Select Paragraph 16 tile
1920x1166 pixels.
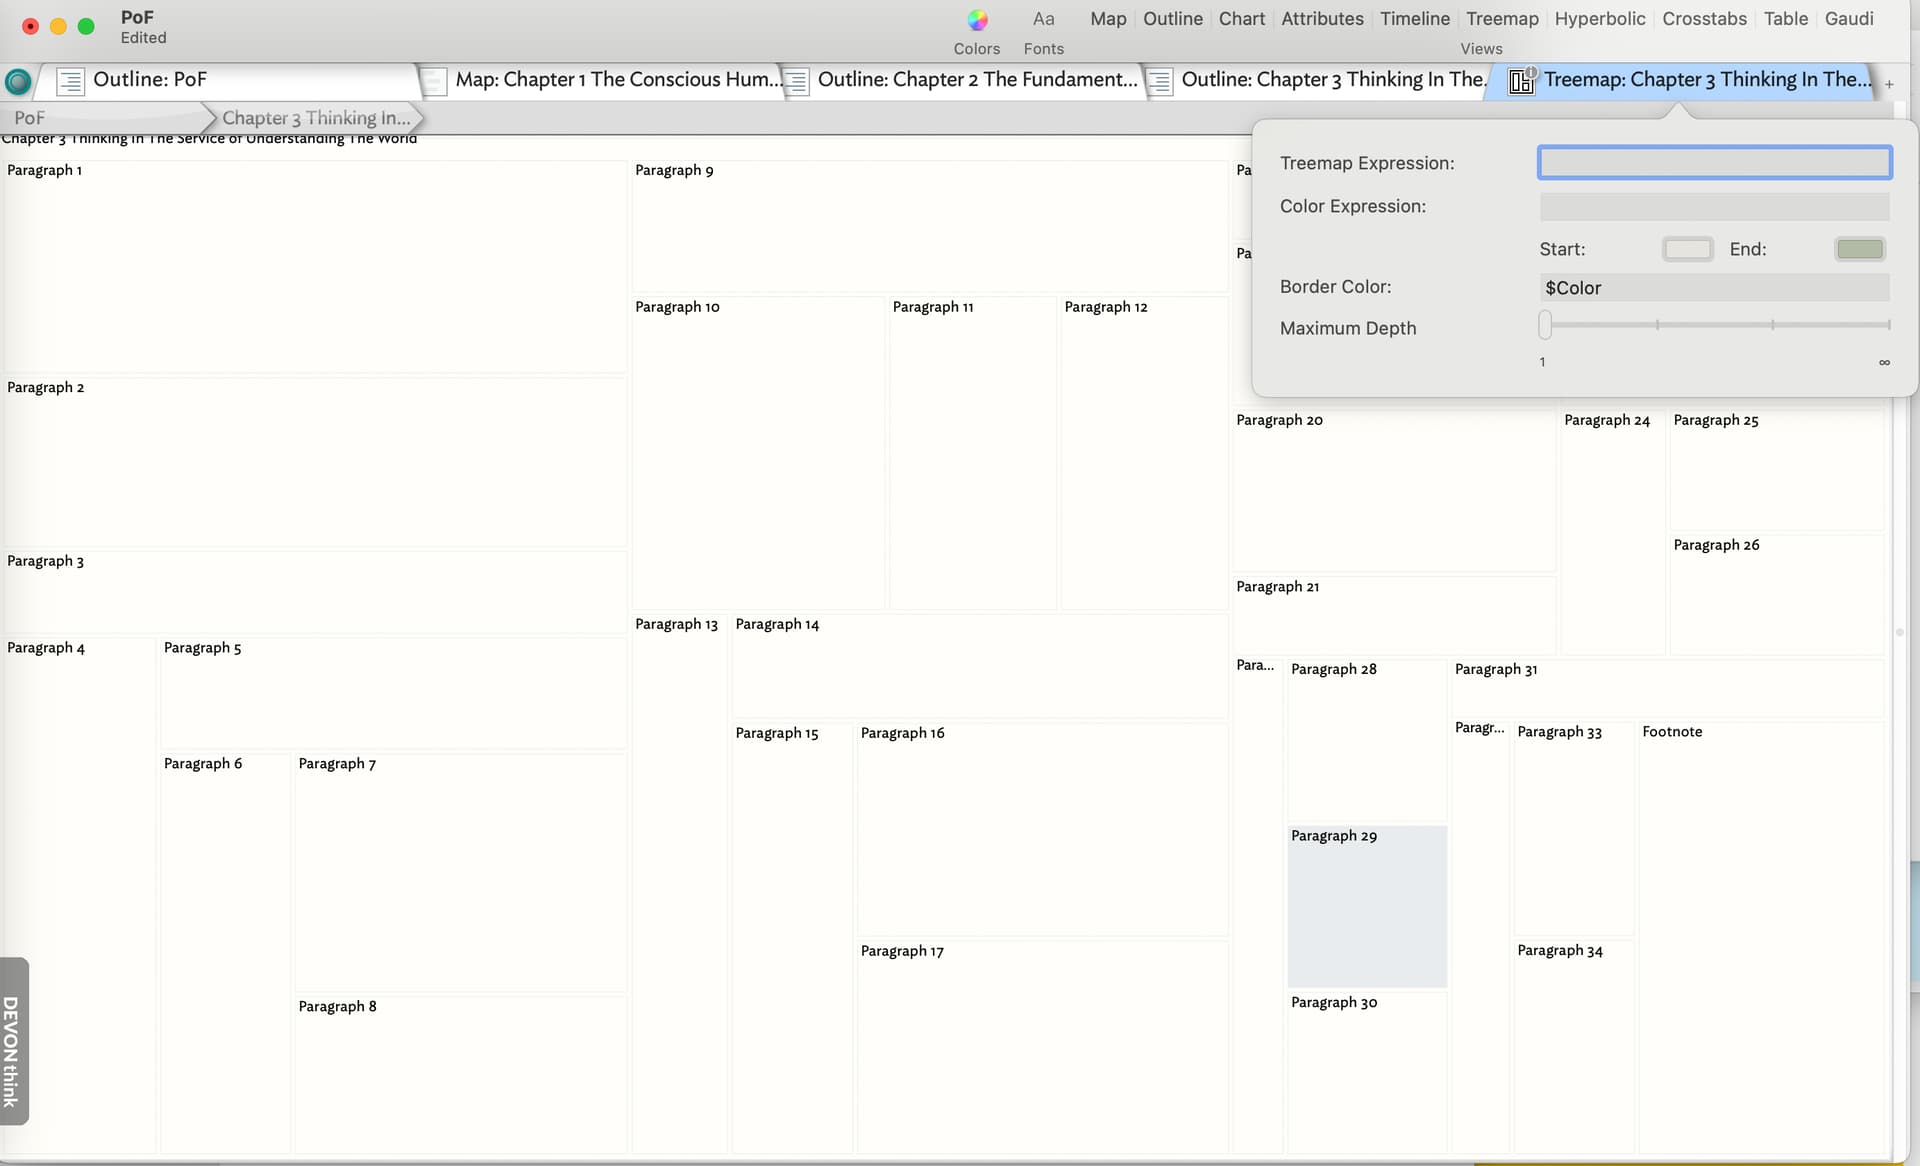tap(1042, 830)
